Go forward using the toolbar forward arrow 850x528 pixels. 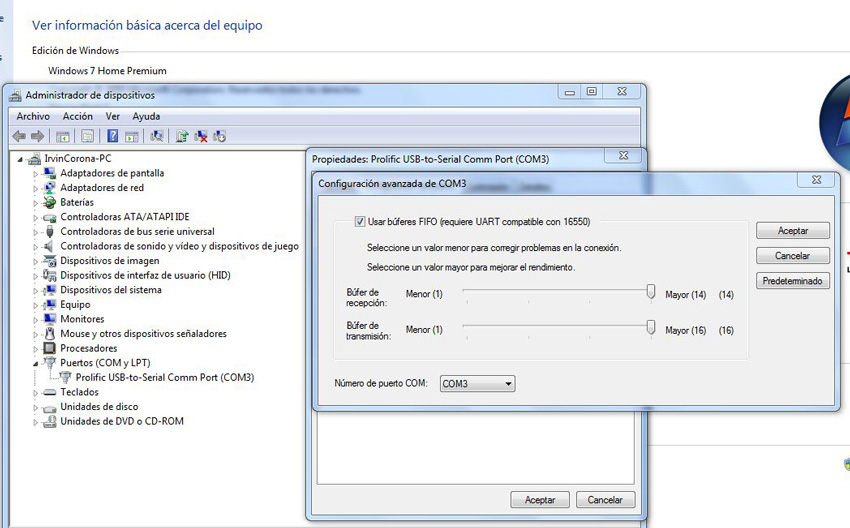coord(37,136)
